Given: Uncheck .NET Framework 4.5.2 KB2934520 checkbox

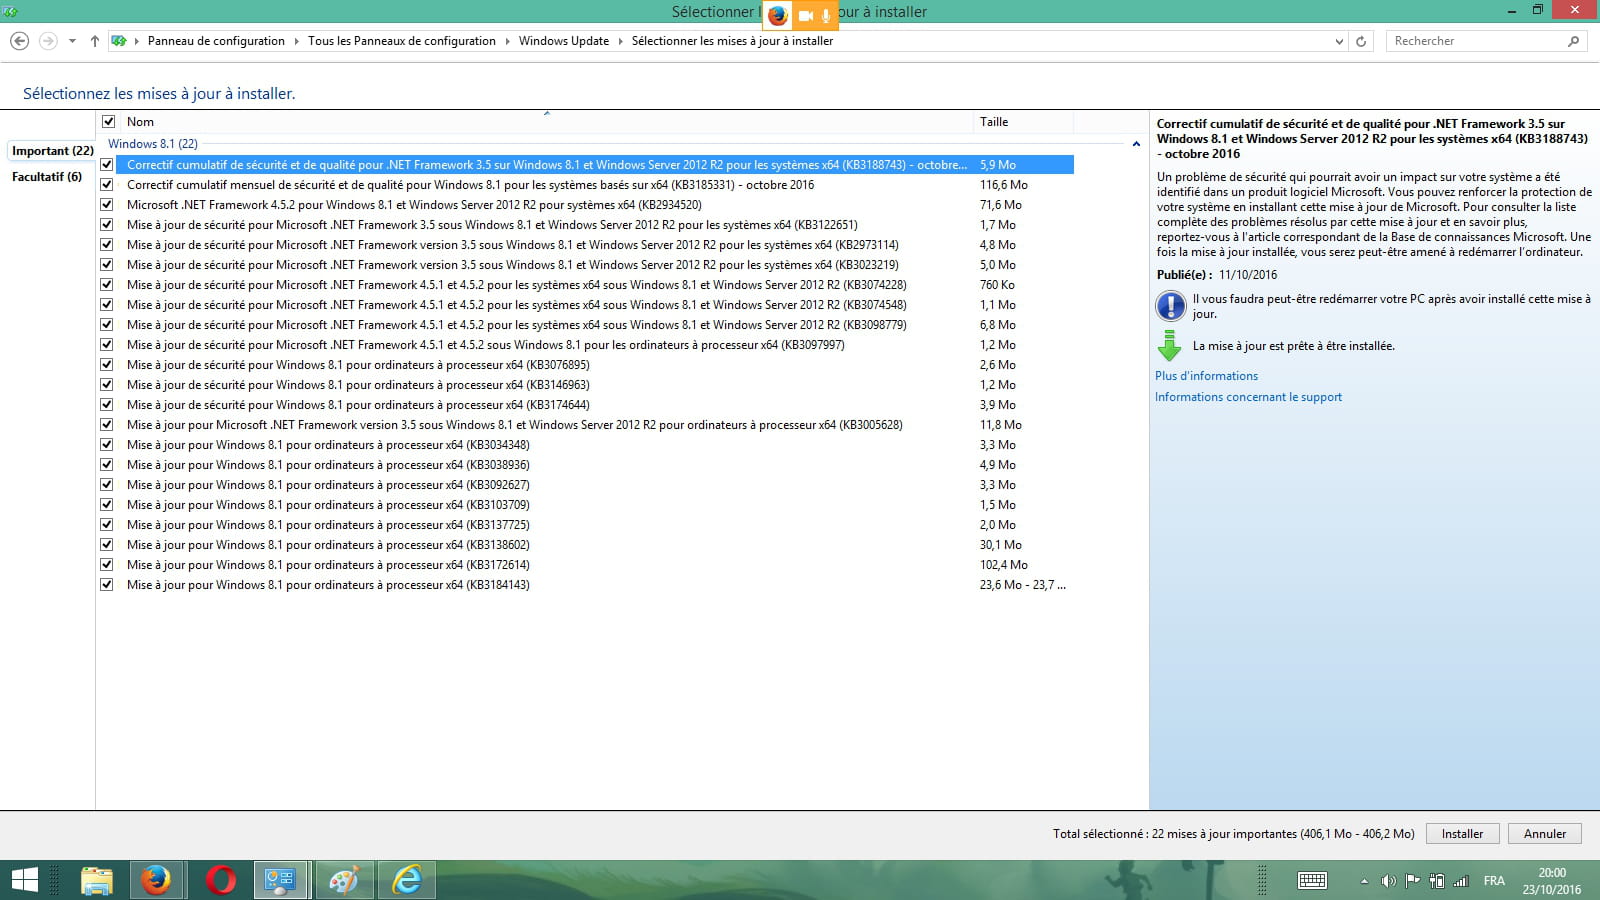Looking at the screenshot, I should point(107,205).
